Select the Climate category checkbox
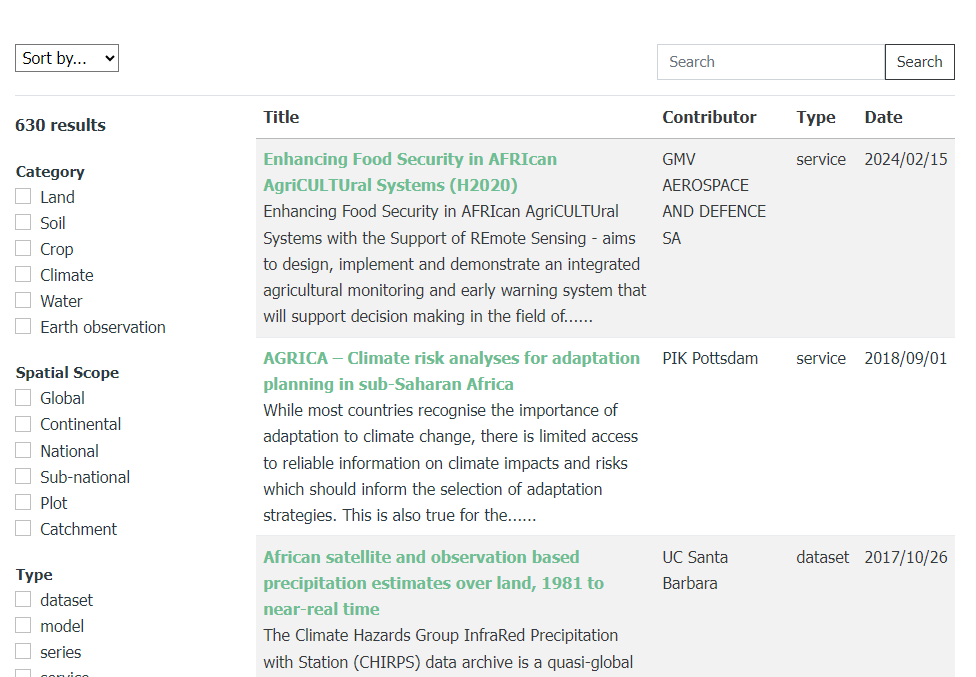Screen dimensions: 976x677 point(23,275)
